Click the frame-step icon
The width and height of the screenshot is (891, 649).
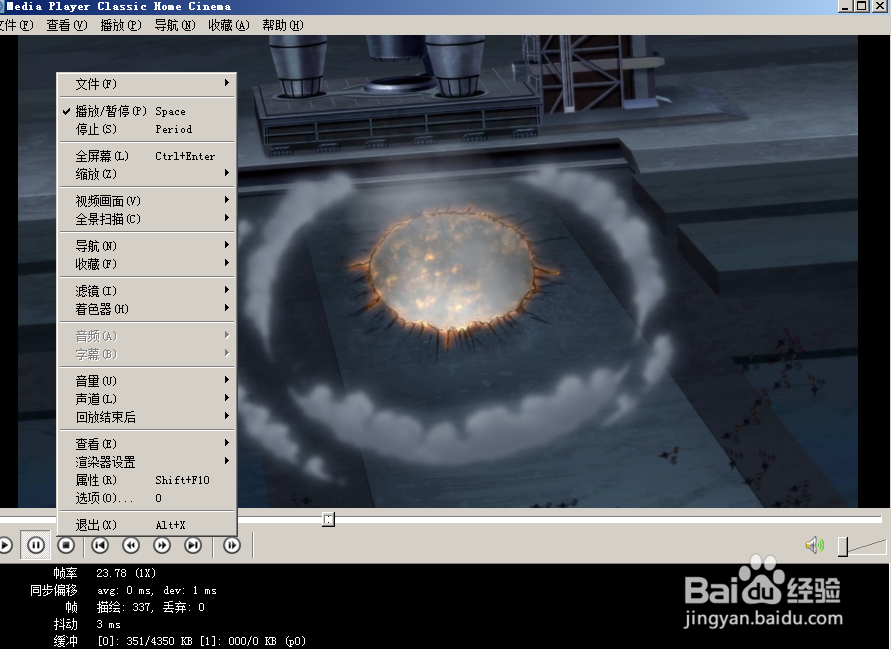232,546
